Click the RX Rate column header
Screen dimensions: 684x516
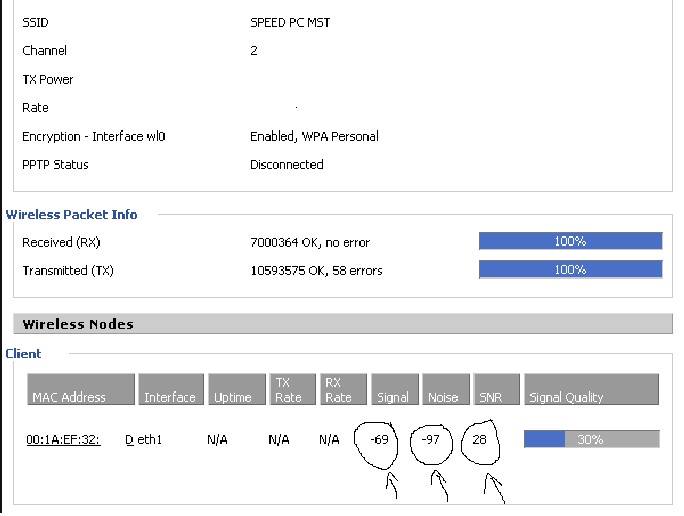point(343,390)
